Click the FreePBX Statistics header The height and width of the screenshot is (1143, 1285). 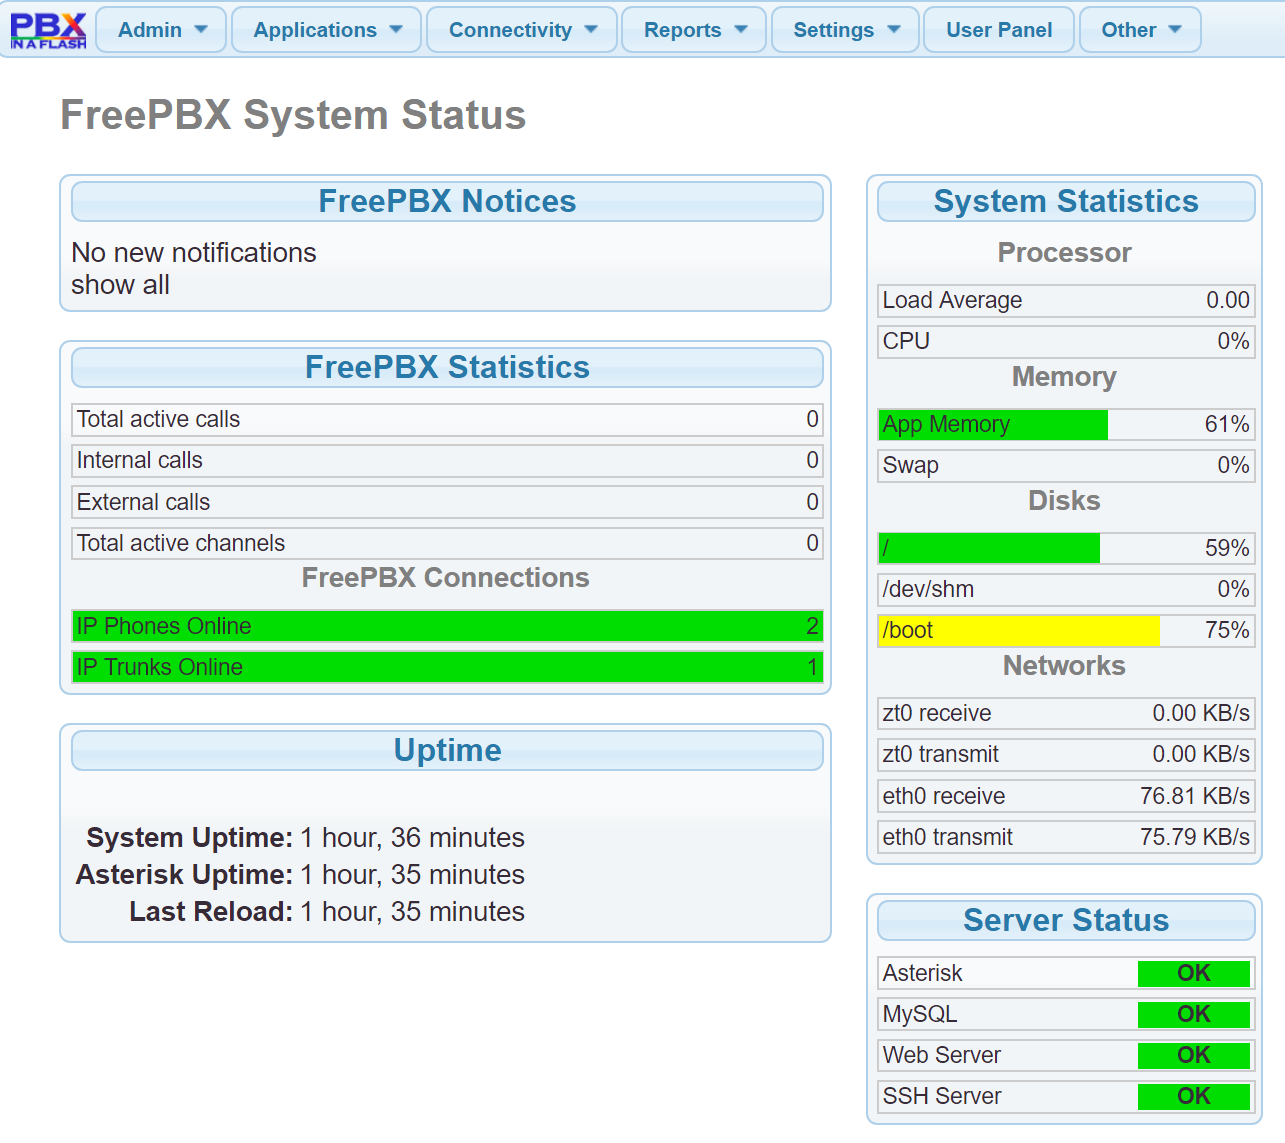[447, 368]
